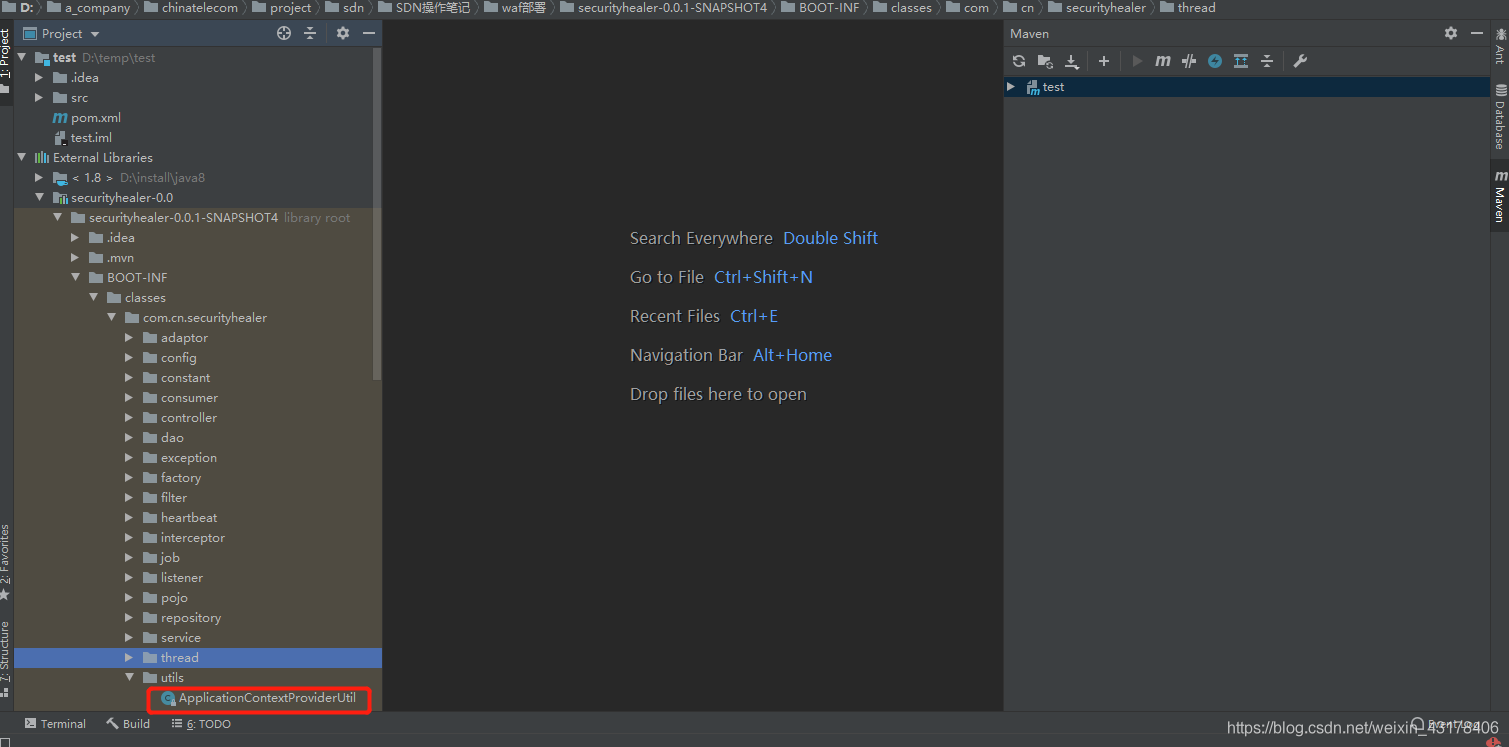1509x747 pixels.
Task: Collapse External Libraries node
Action: coord(22,157)
